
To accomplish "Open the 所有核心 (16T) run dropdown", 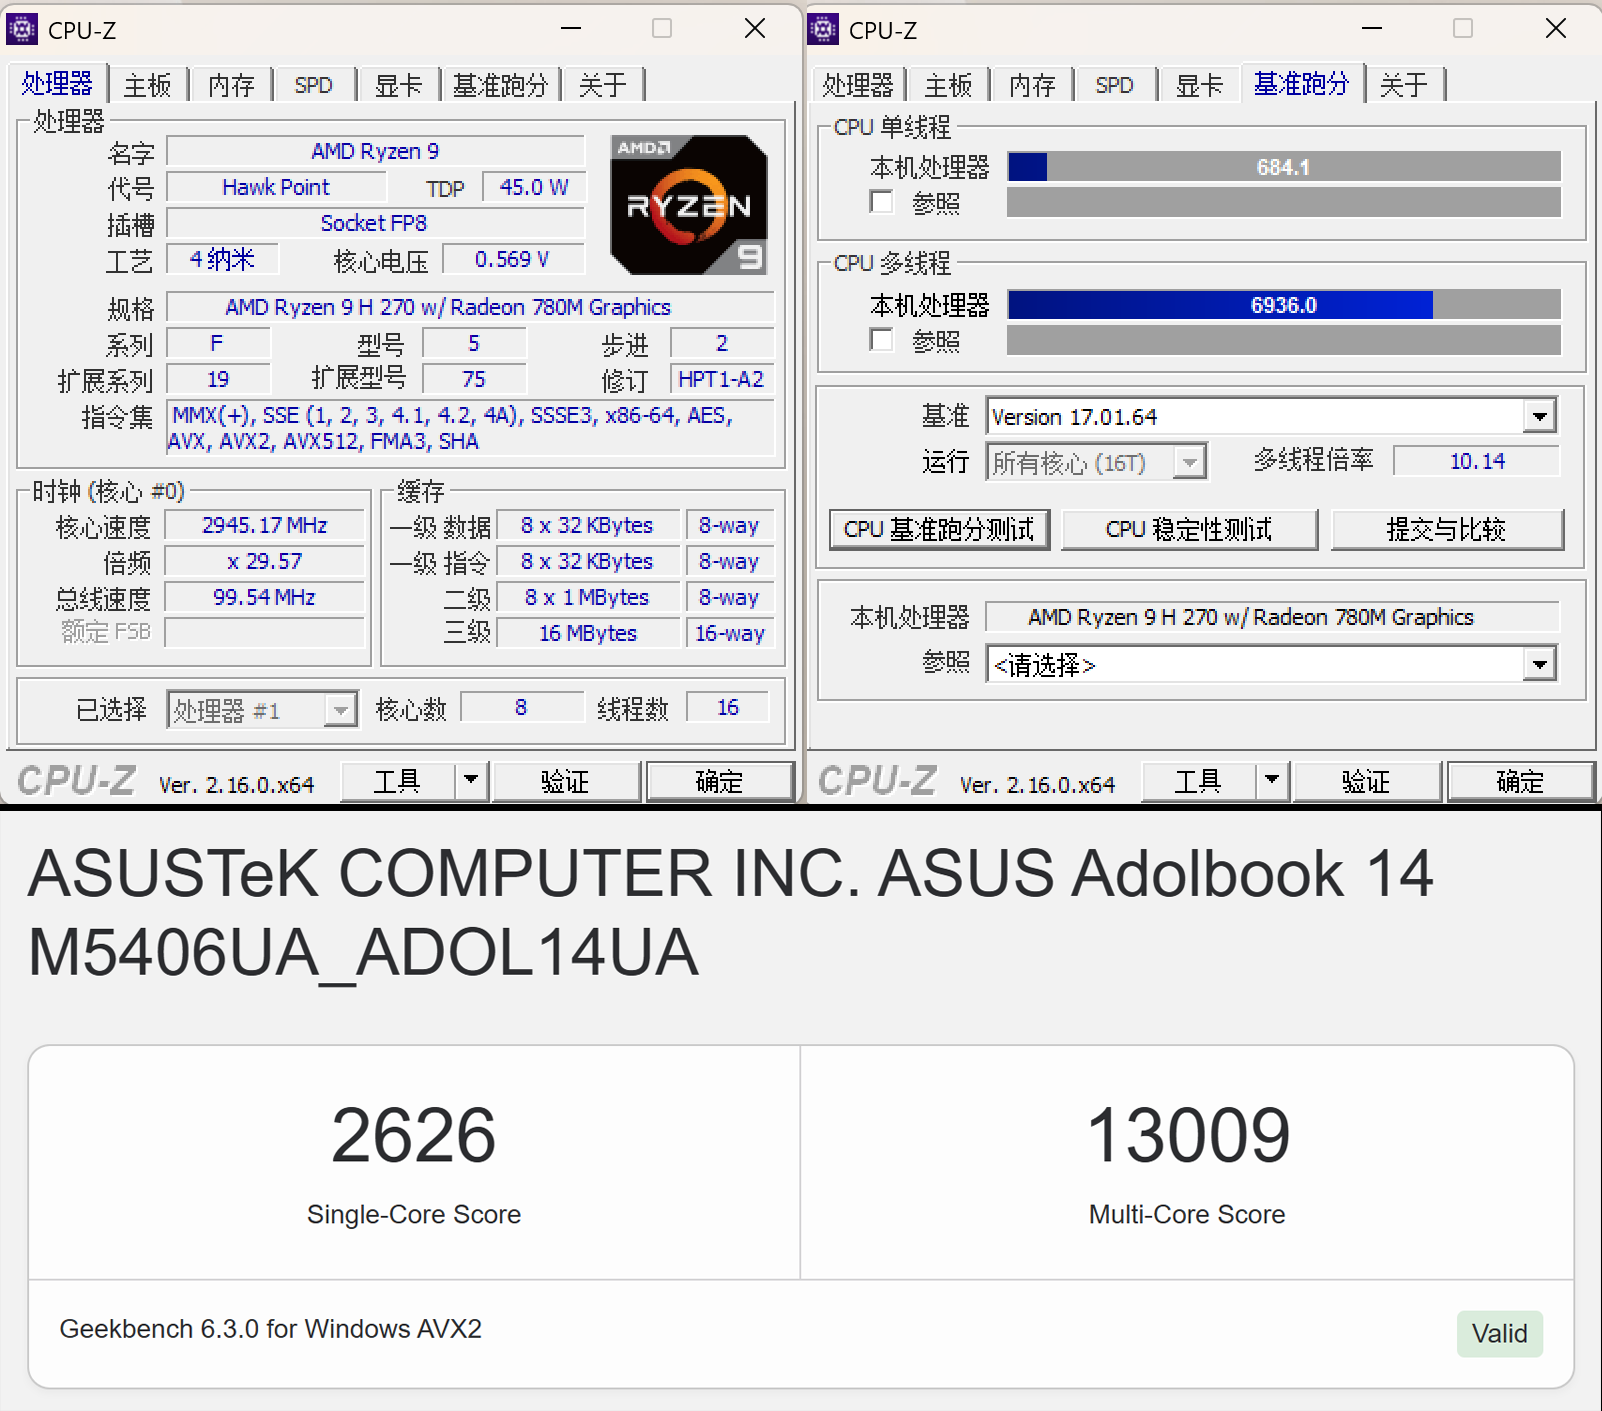I will pos(1189,462).
